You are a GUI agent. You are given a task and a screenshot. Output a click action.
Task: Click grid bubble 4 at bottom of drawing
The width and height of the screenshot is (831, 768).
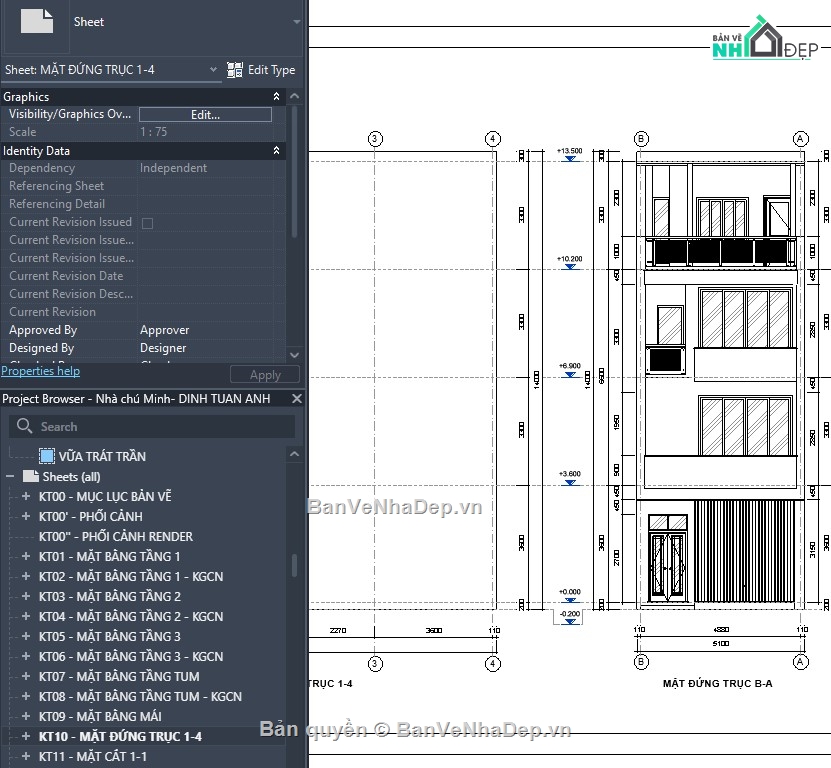492,664
